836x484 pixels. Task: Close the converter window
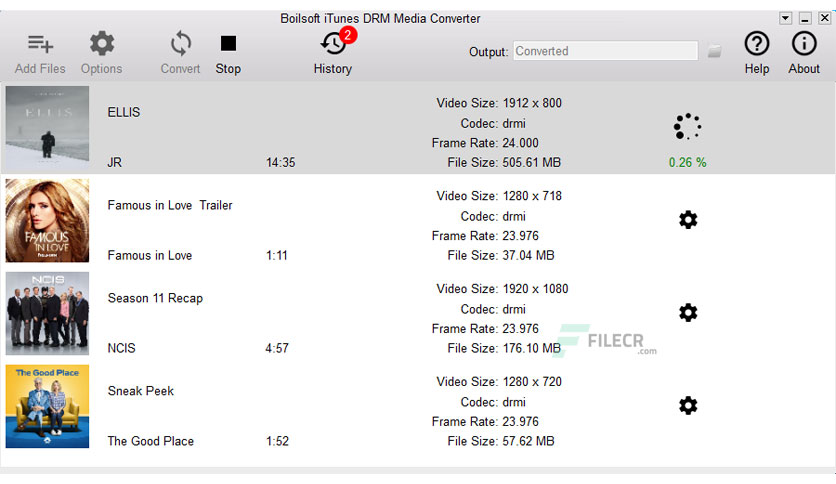(x=825, y=18)
